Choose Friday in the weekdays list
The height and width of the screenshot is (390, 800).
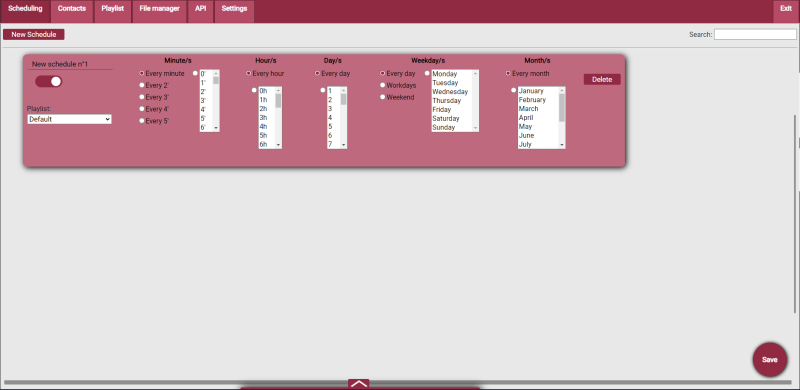(x=452, y=110)
